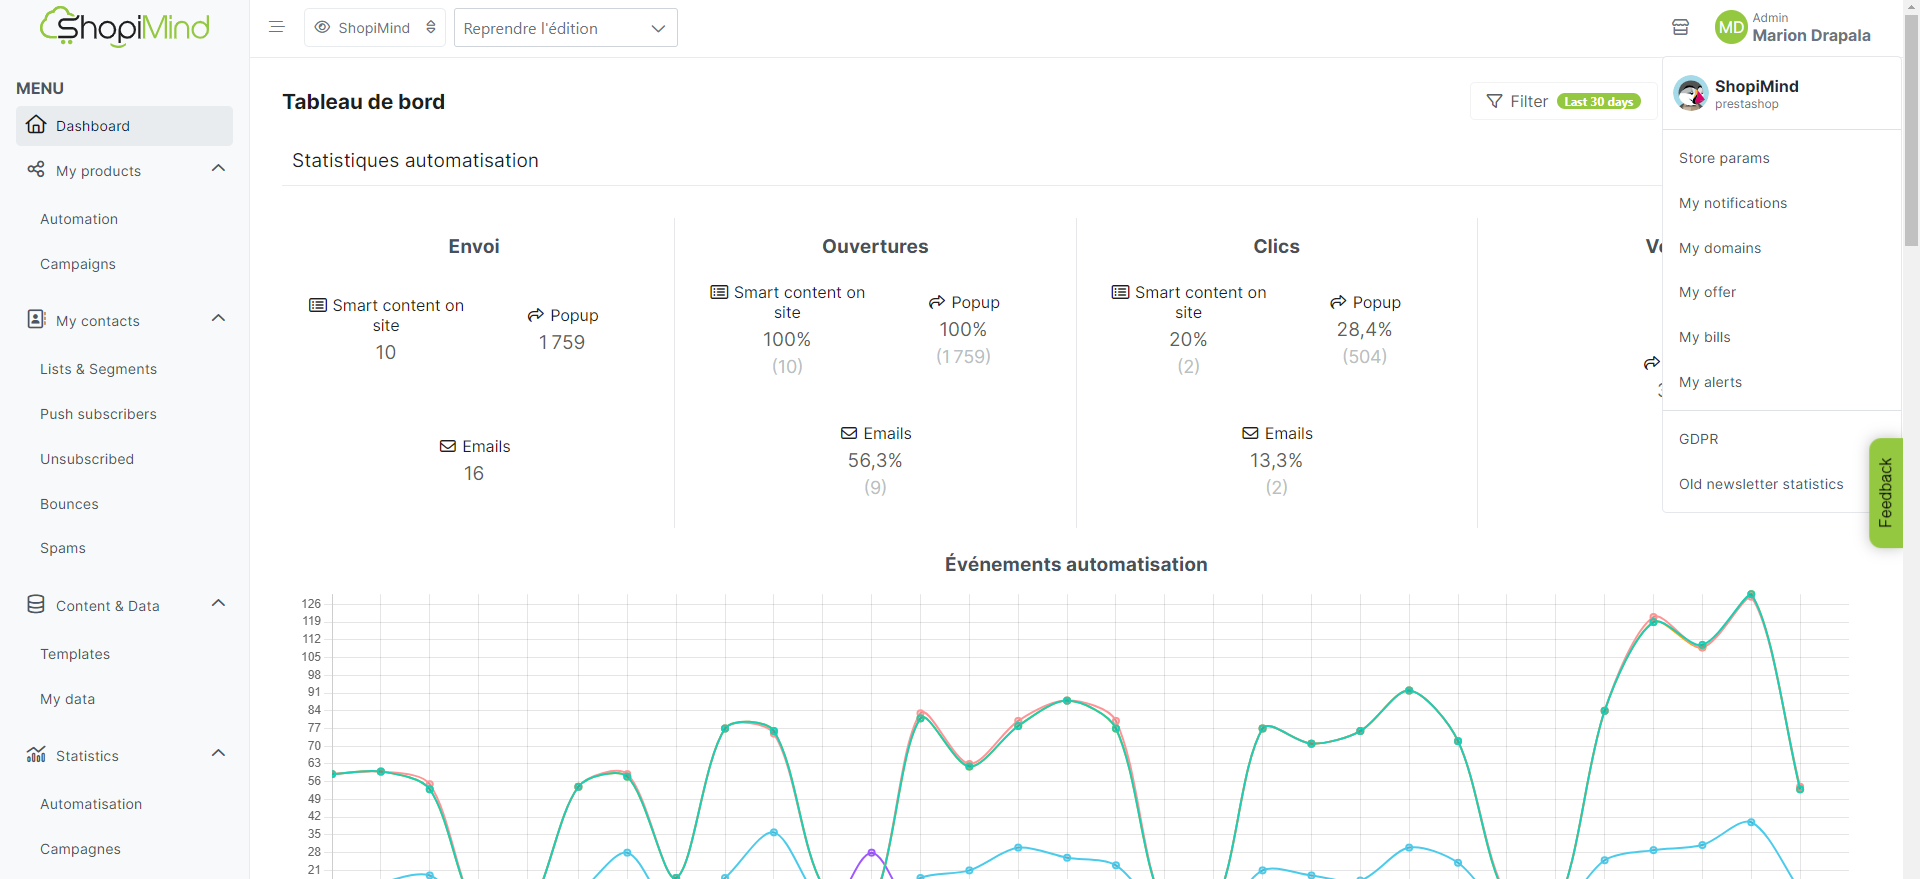
Task: Click the Statistiques automatisation section title
Action: click(415, 161)
